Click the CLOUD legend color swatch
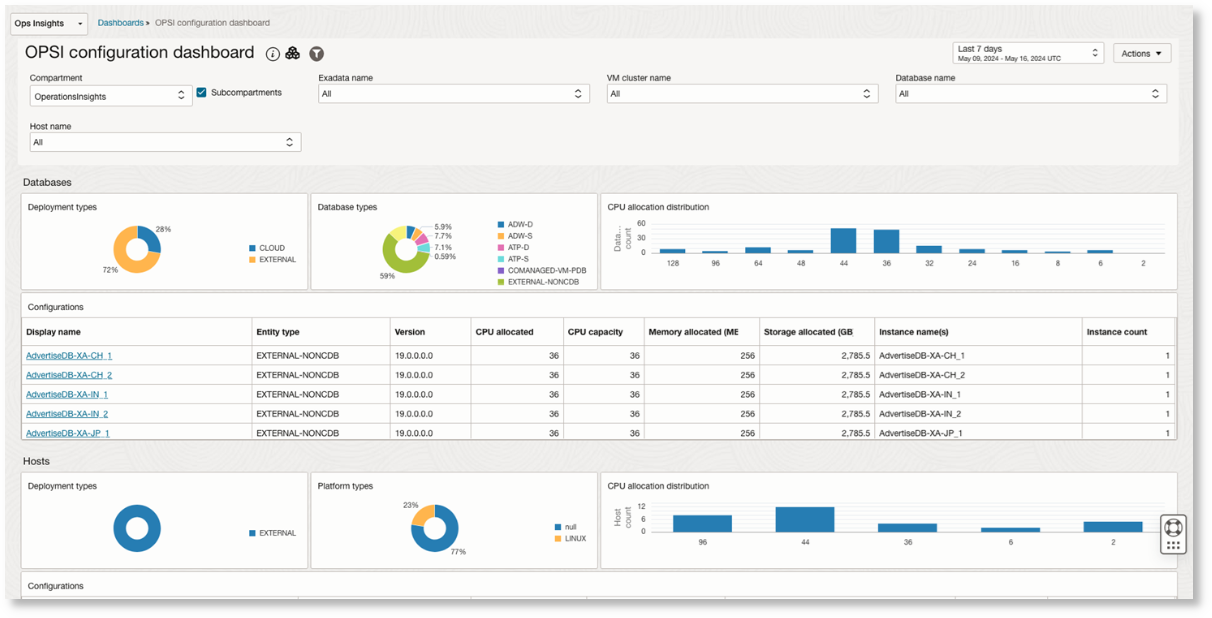This screenshot has height=618, width=1212. click(x=252, y=248)
